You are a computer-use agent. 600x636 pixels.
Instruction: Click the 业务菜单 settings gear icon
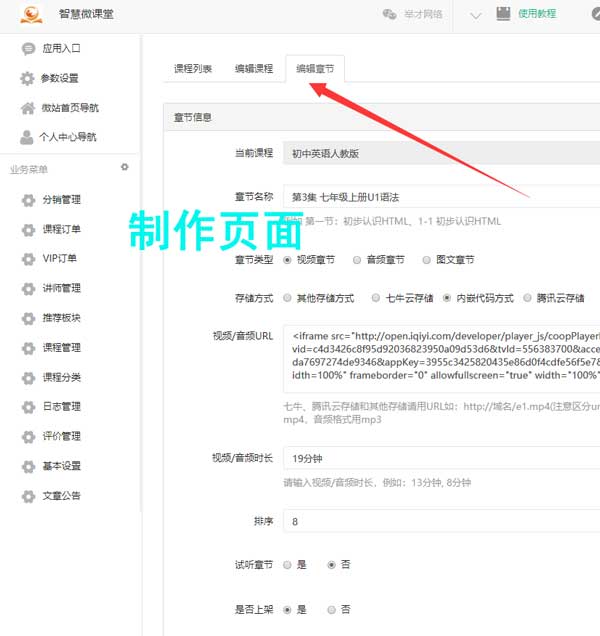pyautogui.click(x=125, y=167)
